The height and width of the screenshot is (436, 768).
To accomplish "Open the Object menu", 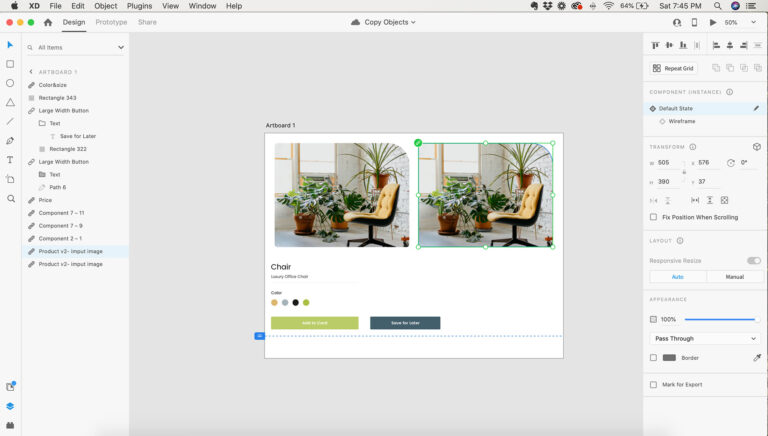I will pos(105,6).
